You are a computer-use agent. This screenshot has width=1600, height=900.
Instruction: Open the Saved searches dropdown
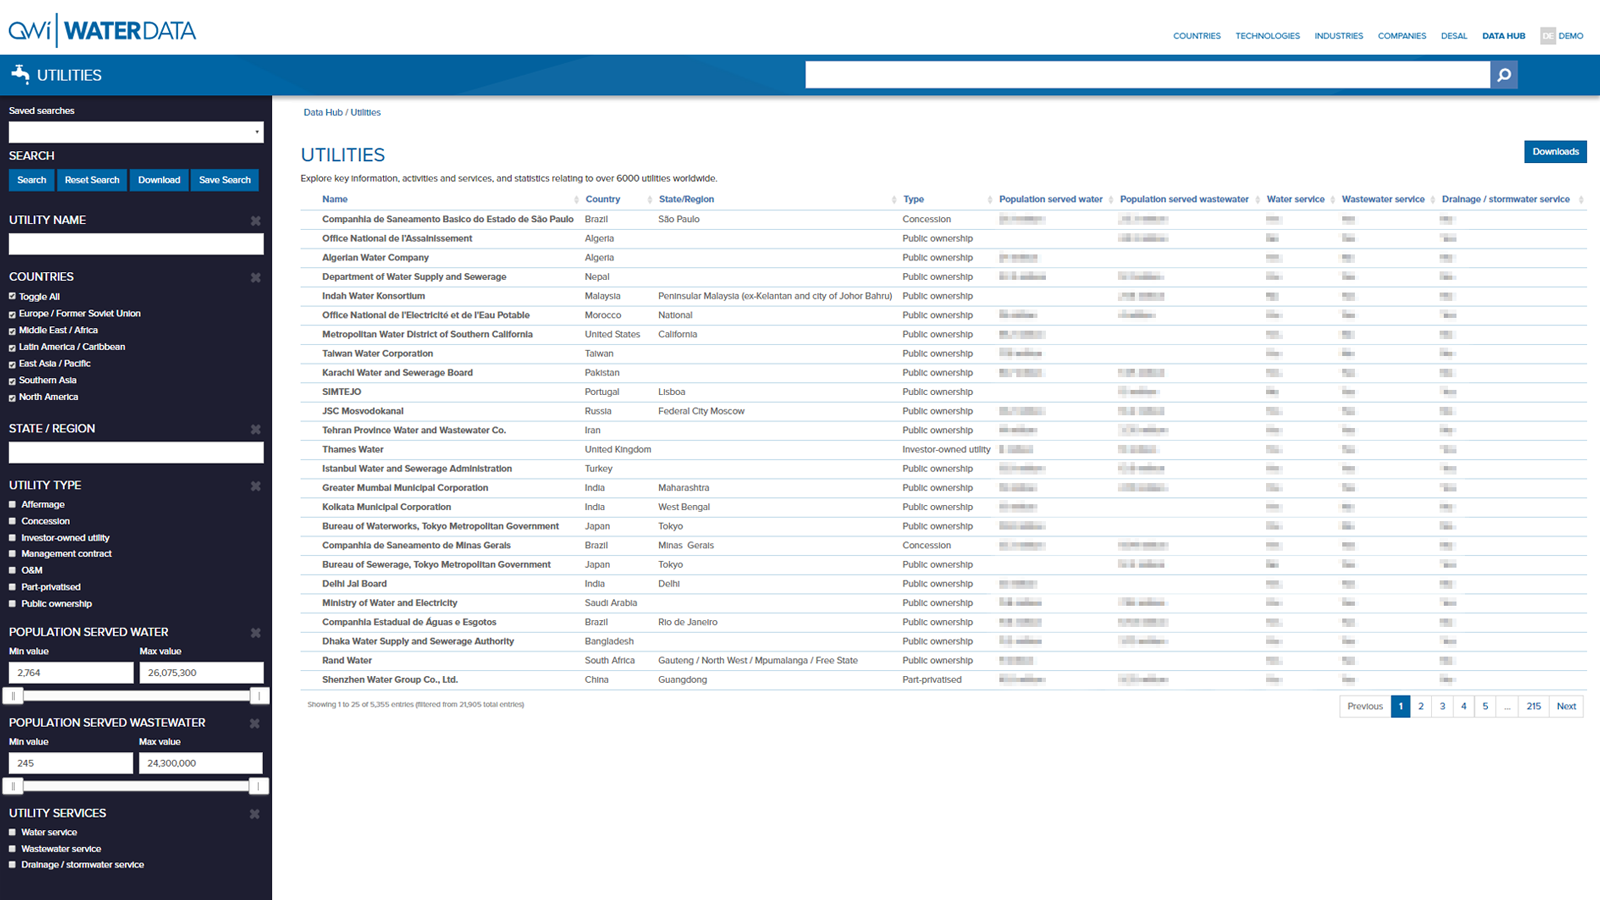coord(136,132)
